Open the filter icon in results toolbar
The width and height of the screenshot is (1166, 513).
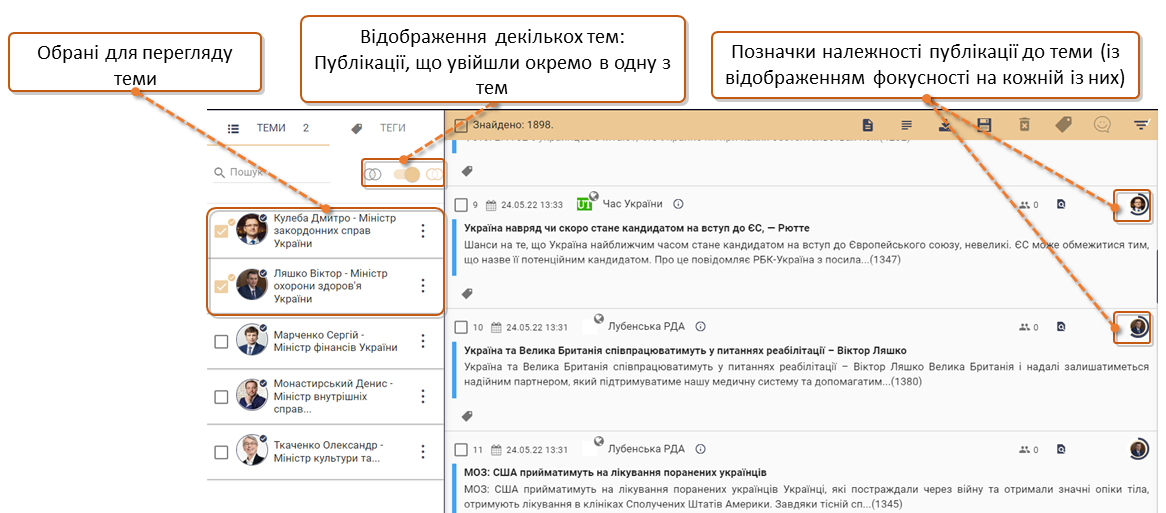(1141, 125)
